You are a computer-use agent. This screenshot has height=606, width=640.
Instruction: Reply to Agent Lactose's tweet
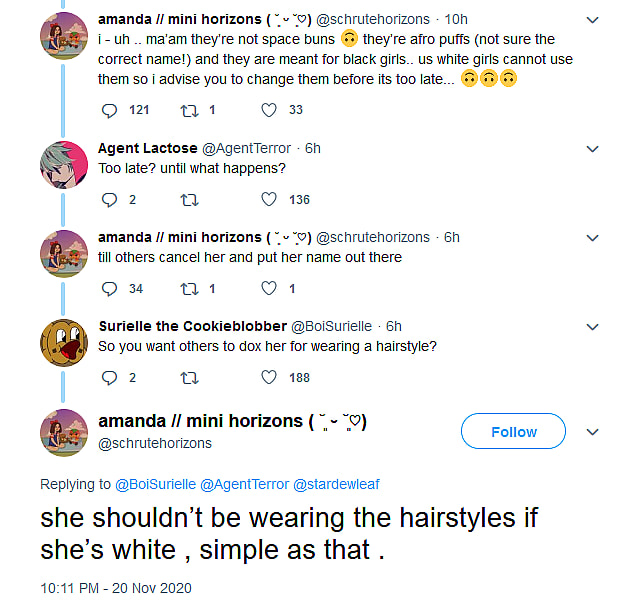(x=110, y=200)
